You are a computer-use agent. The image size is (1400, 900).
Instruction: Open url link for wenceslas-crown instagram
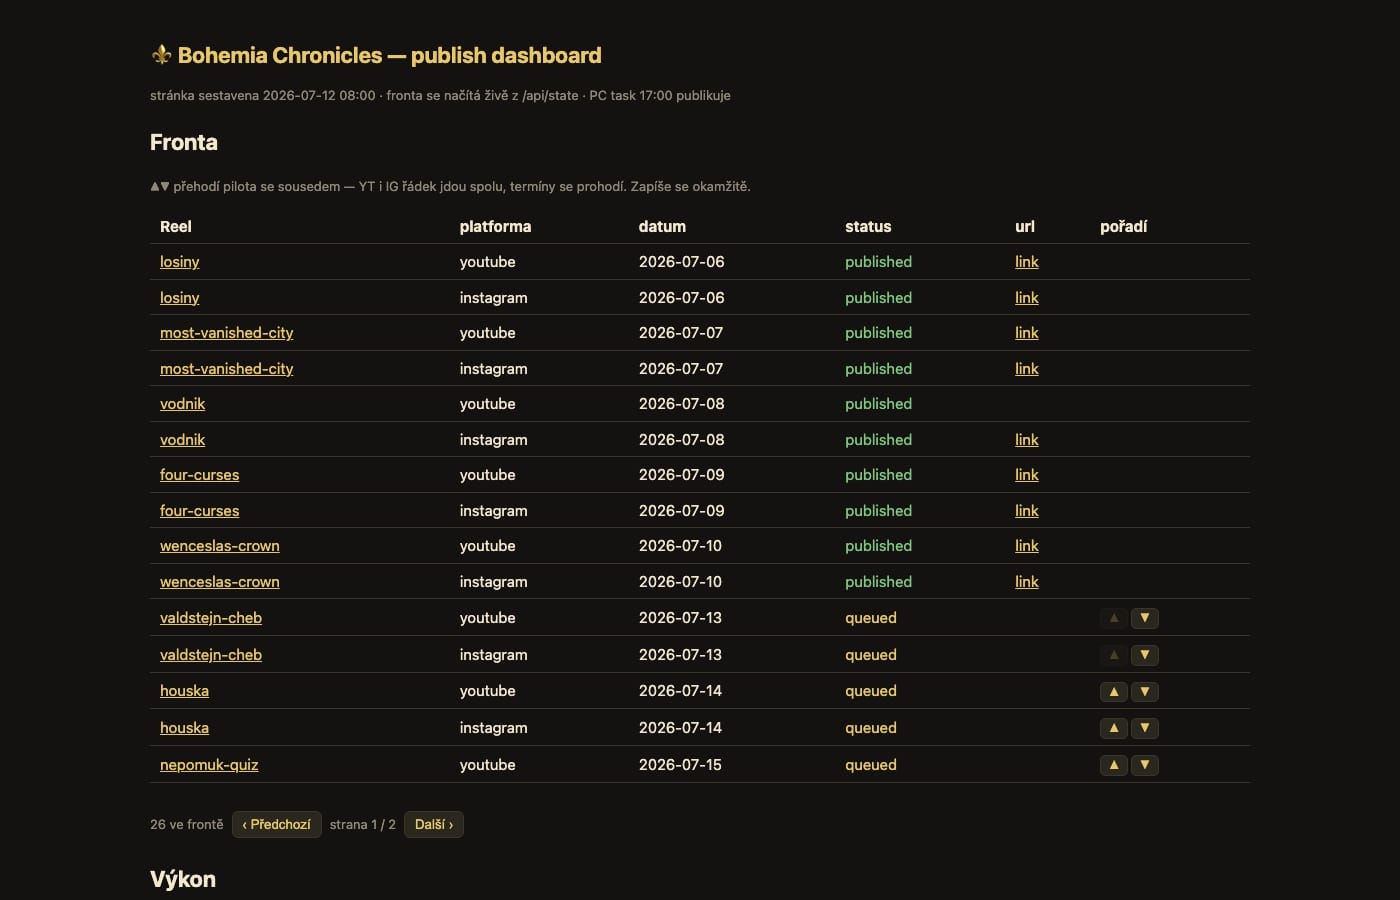coord(1026,582)
